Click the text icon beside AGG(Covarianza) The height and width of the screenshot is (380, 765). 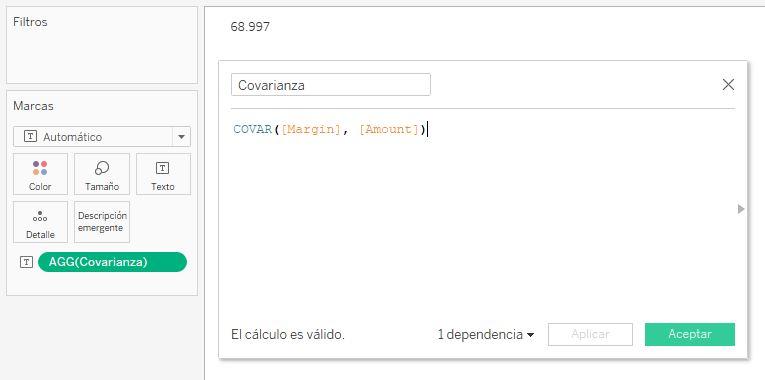[x=26, y=262]
